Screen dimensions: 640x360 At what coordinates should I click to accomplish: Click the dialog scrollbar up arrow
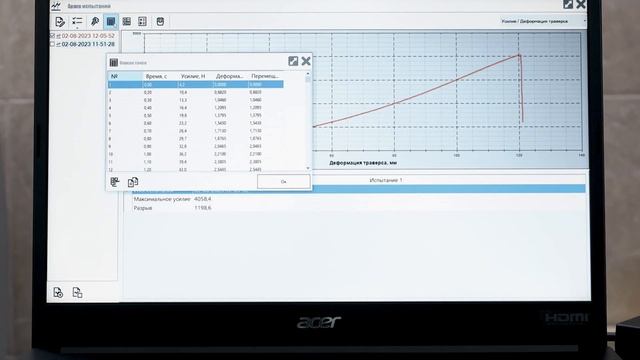coord(308,74)
